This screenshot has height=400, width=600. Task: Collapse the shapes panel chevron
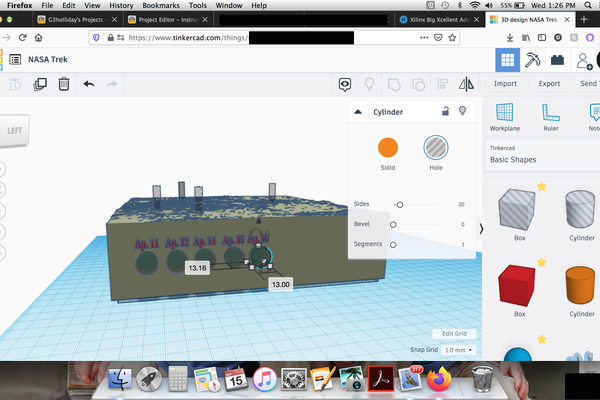click(x=481, y=229)
